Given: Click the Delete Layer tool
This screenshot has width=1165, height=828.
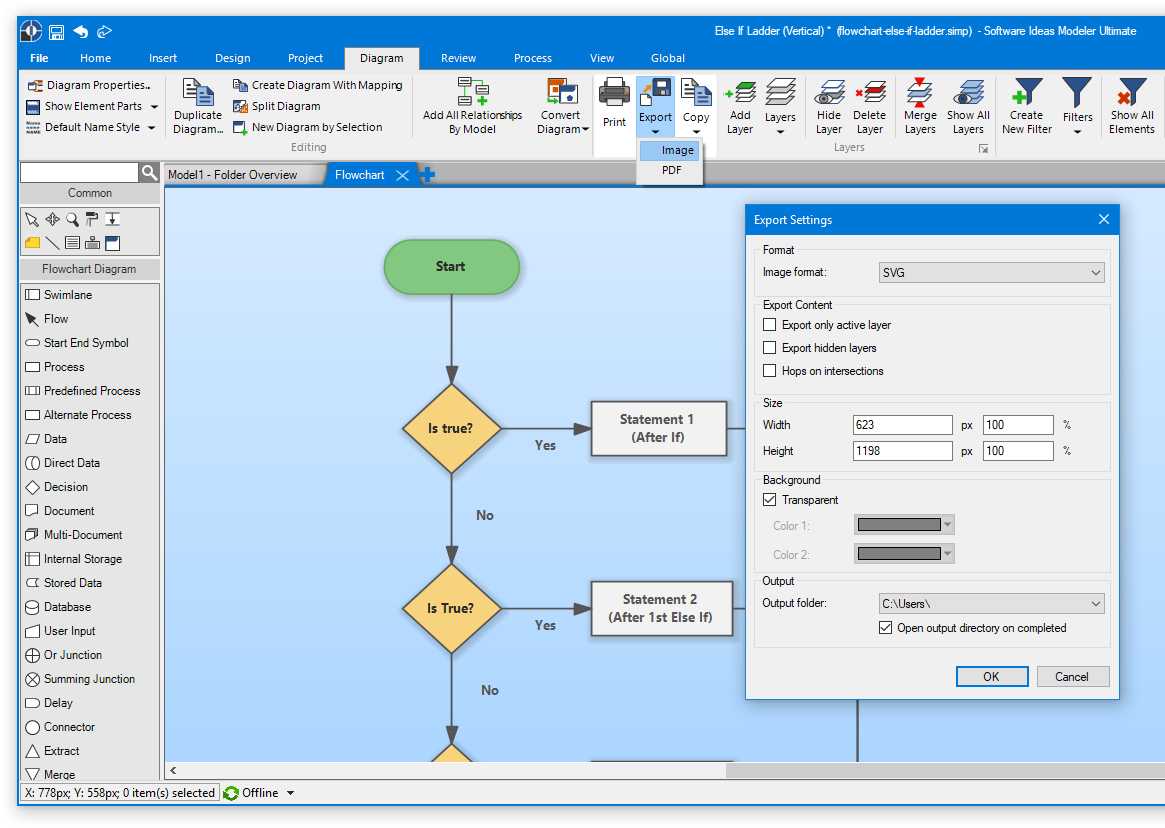Looking at the screenshot, I should (869, 105).
